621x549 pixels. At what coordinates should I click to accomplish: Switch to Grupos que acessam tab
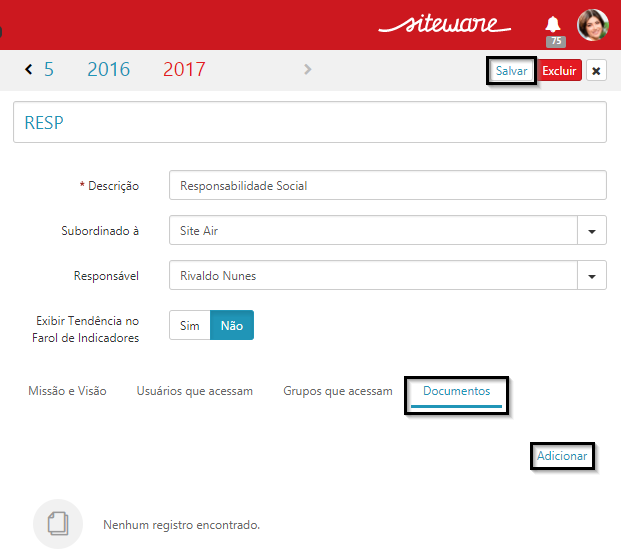coord(338,391)
